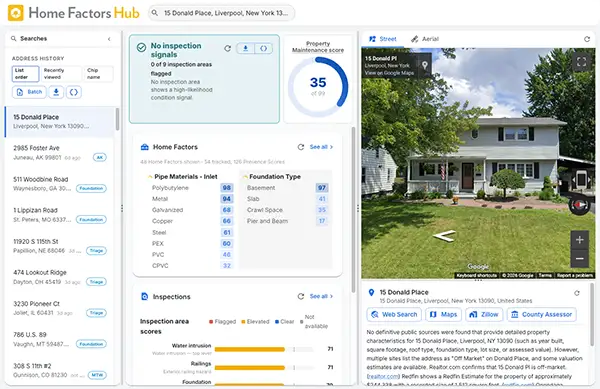Screen dimensions: 600x389
Task: Open code view on inspection signals card
Action: pos(264,48)
